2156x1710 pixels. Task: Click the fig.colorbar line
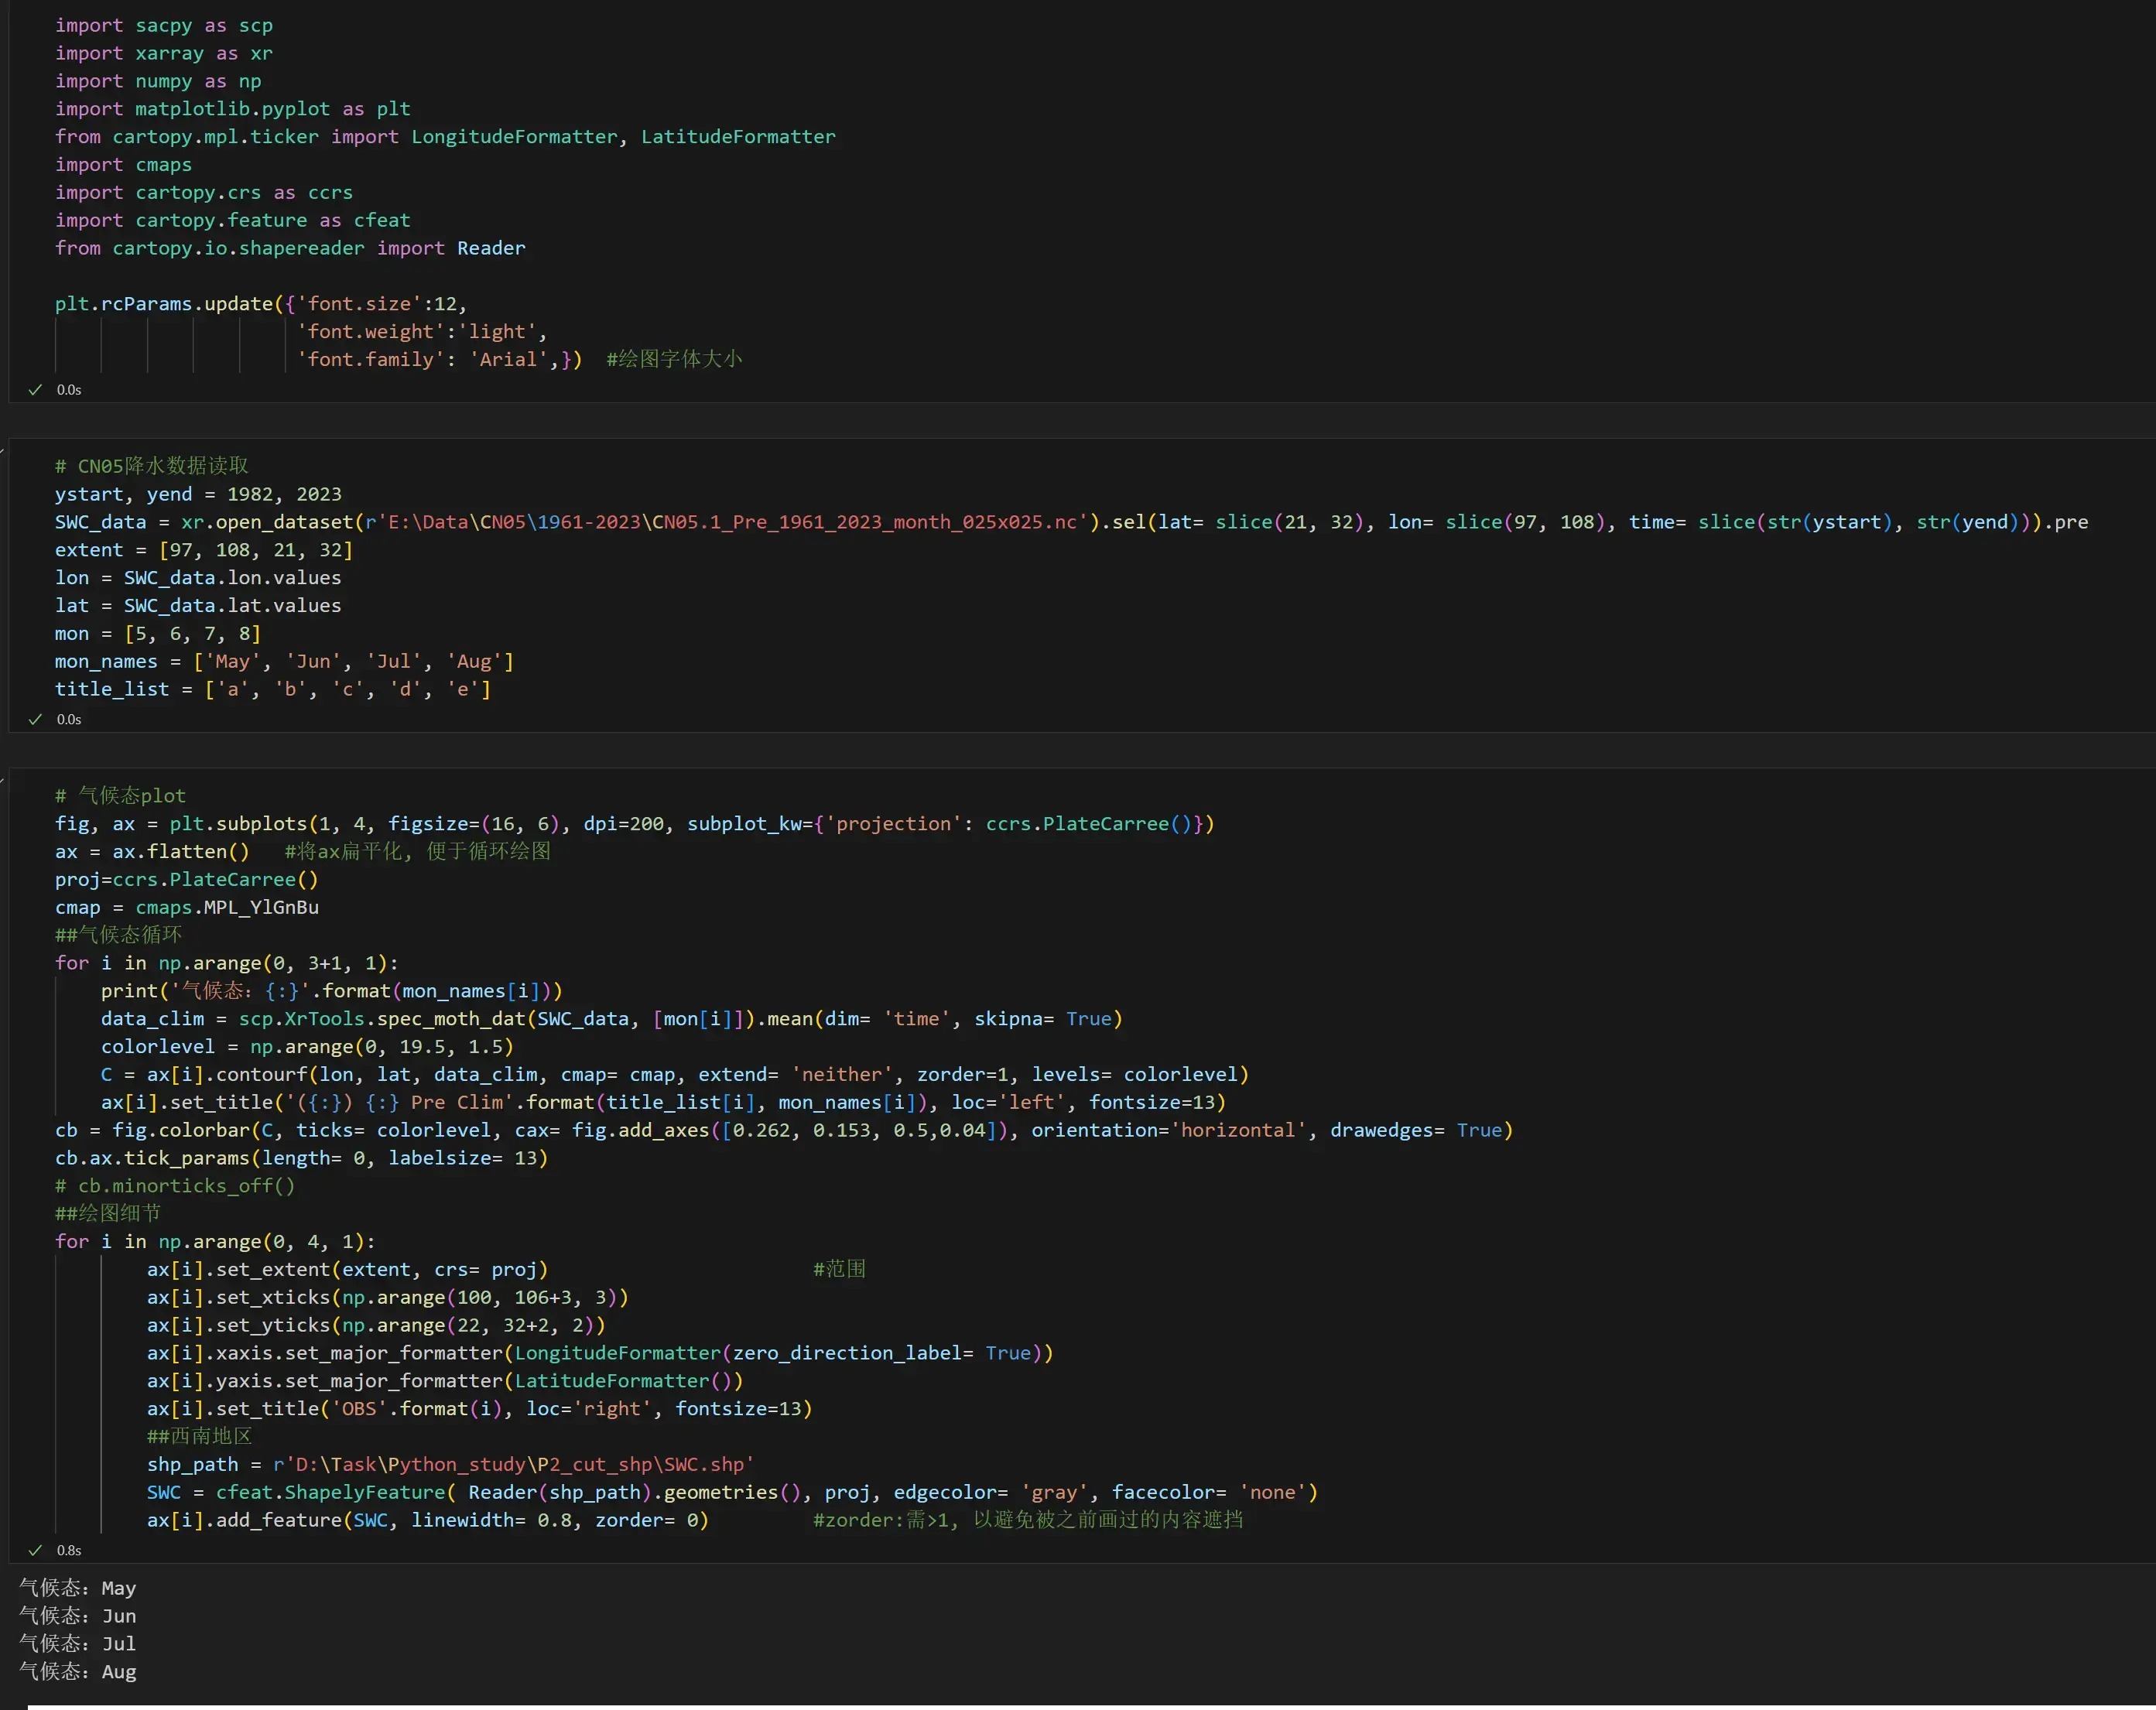tap(783, 1130)
